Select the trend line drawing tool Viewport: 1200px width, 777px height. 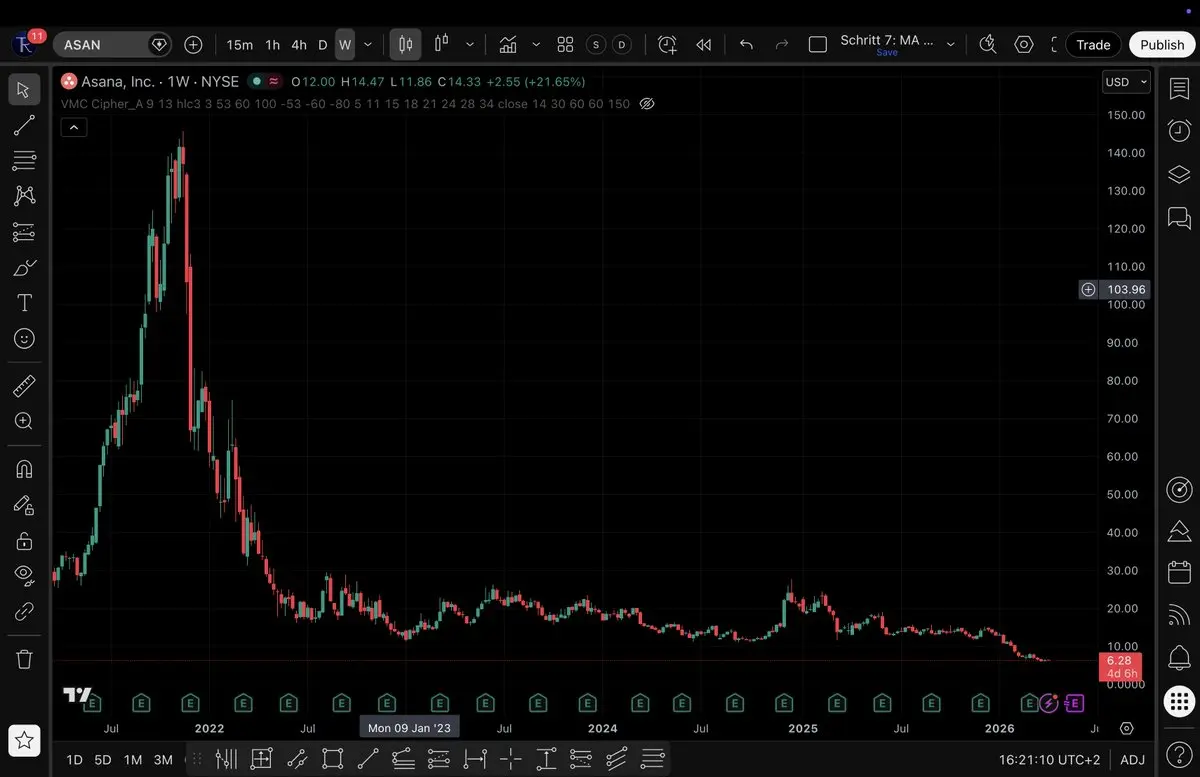(24, 125)
